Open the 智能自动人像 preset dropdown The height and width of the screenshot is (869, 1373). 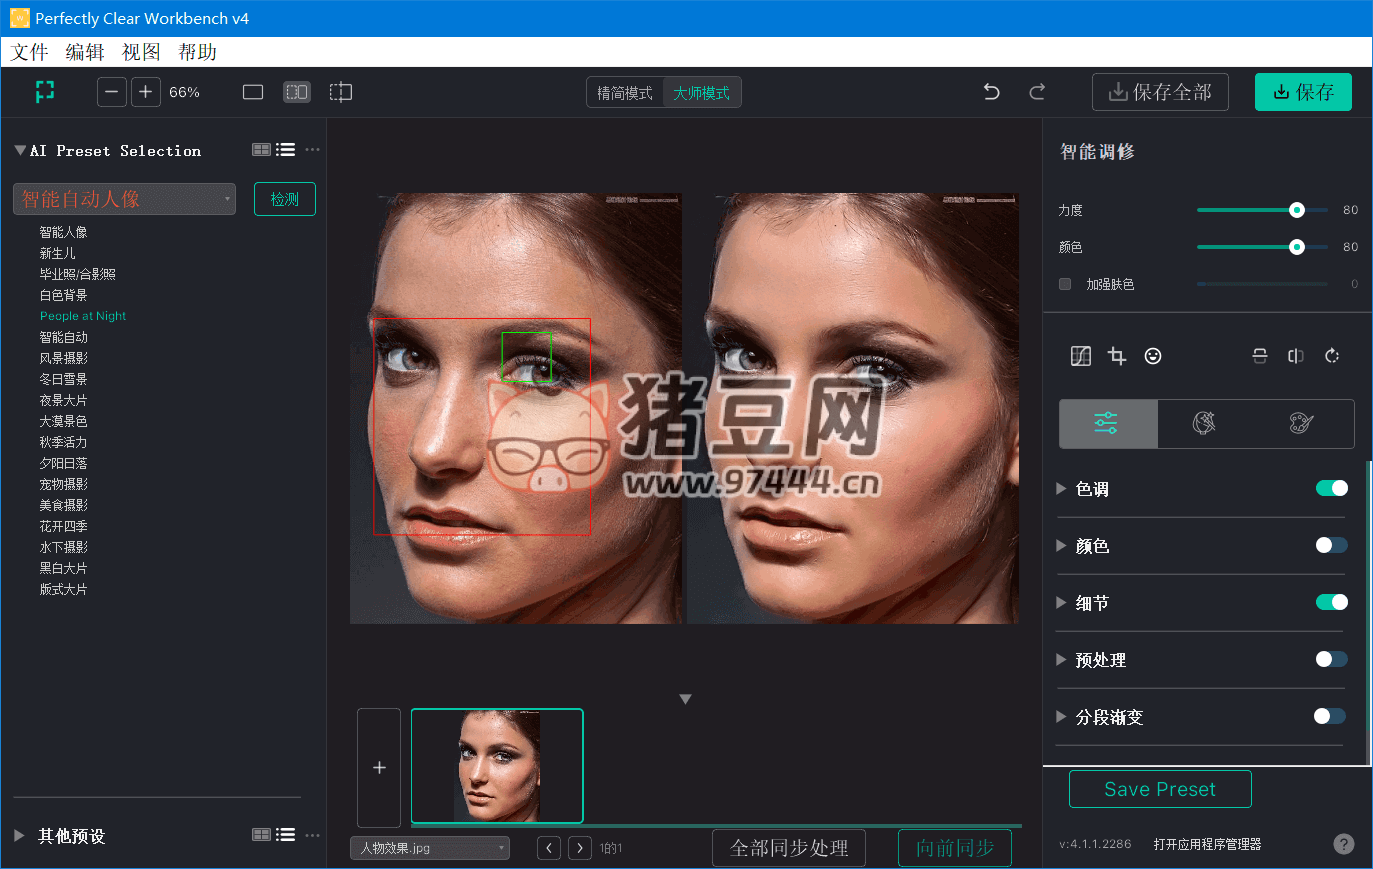tap(124, 199)
